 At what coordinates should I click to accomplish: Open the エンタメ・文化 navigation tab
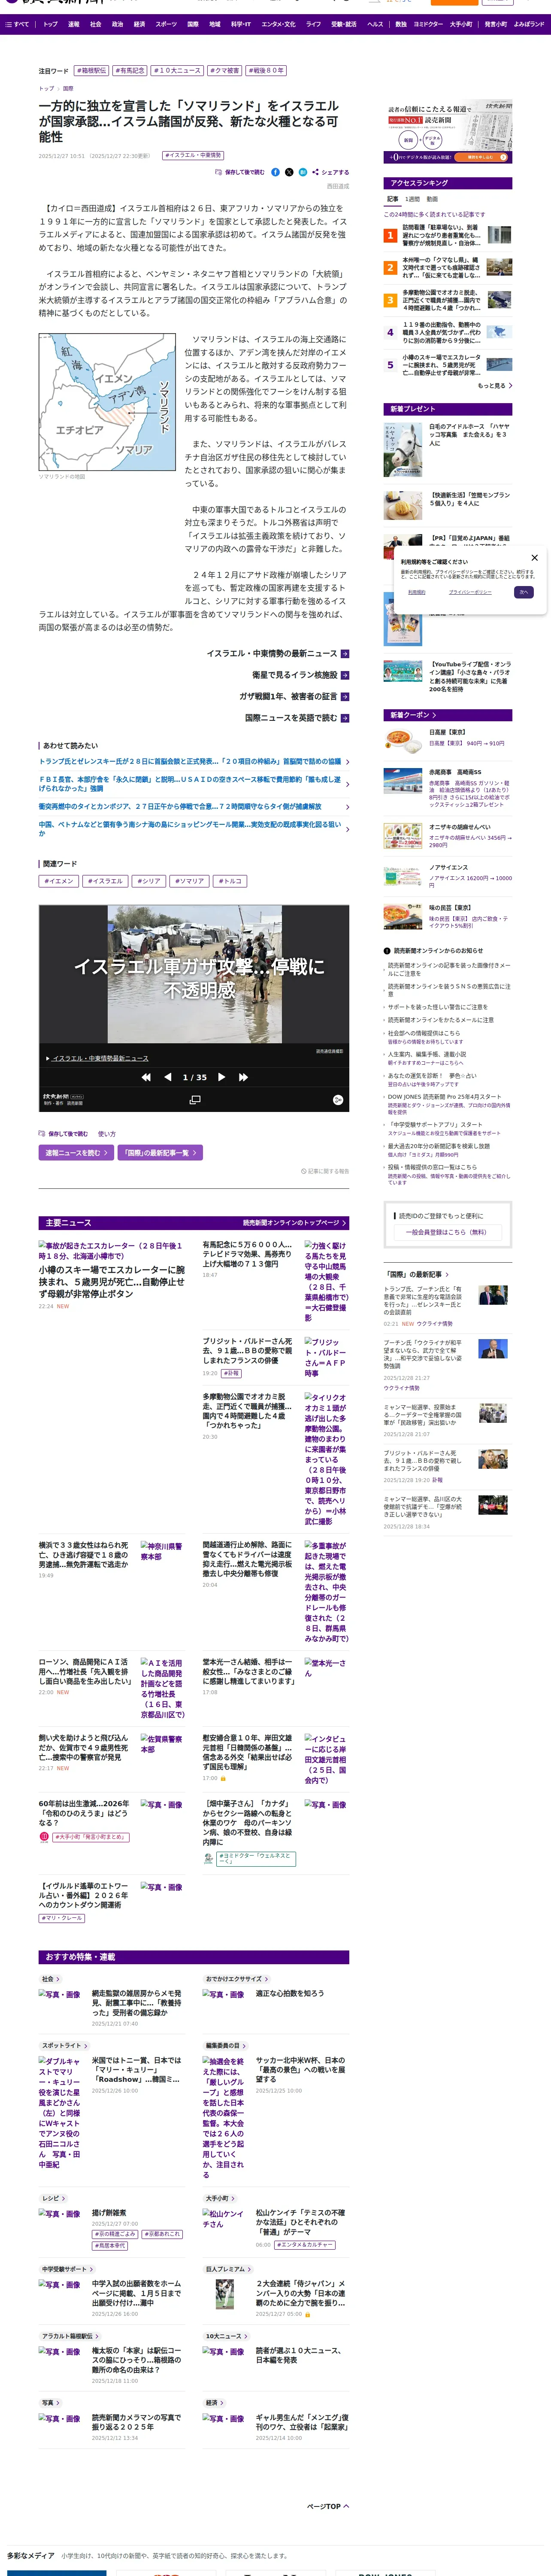point(279,24)
